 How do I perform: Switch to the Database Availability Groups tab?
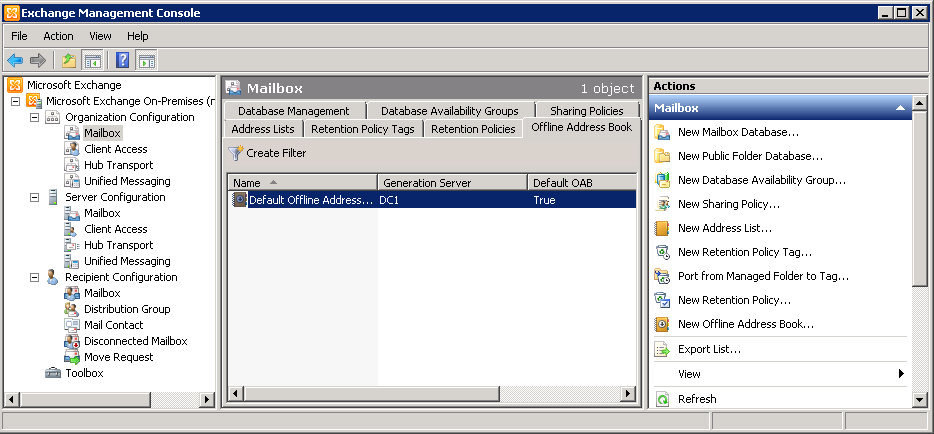click(450, 111)
